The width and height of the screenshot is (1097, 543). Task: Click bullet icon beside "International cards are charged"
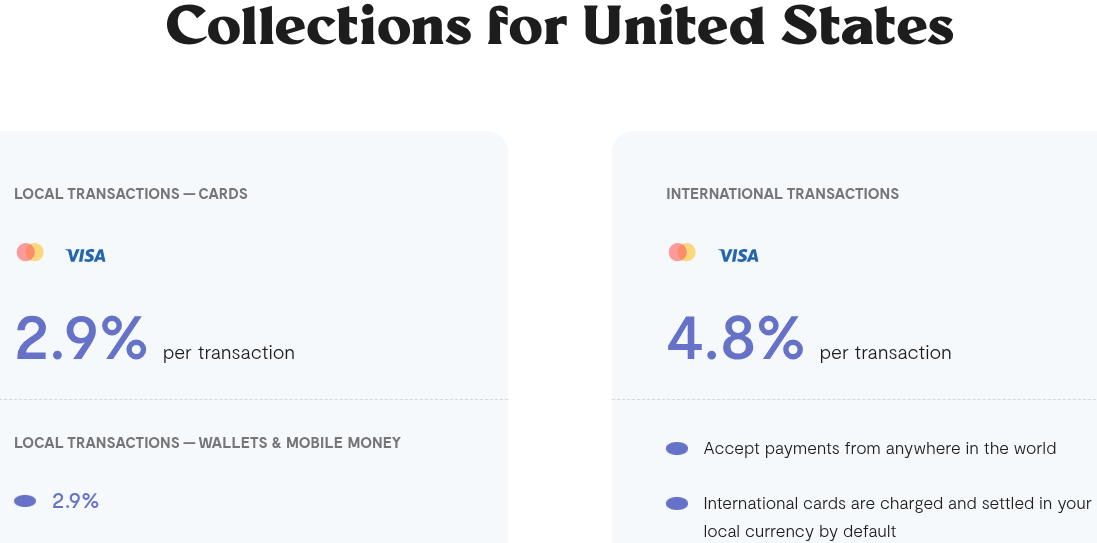[677, 504]
